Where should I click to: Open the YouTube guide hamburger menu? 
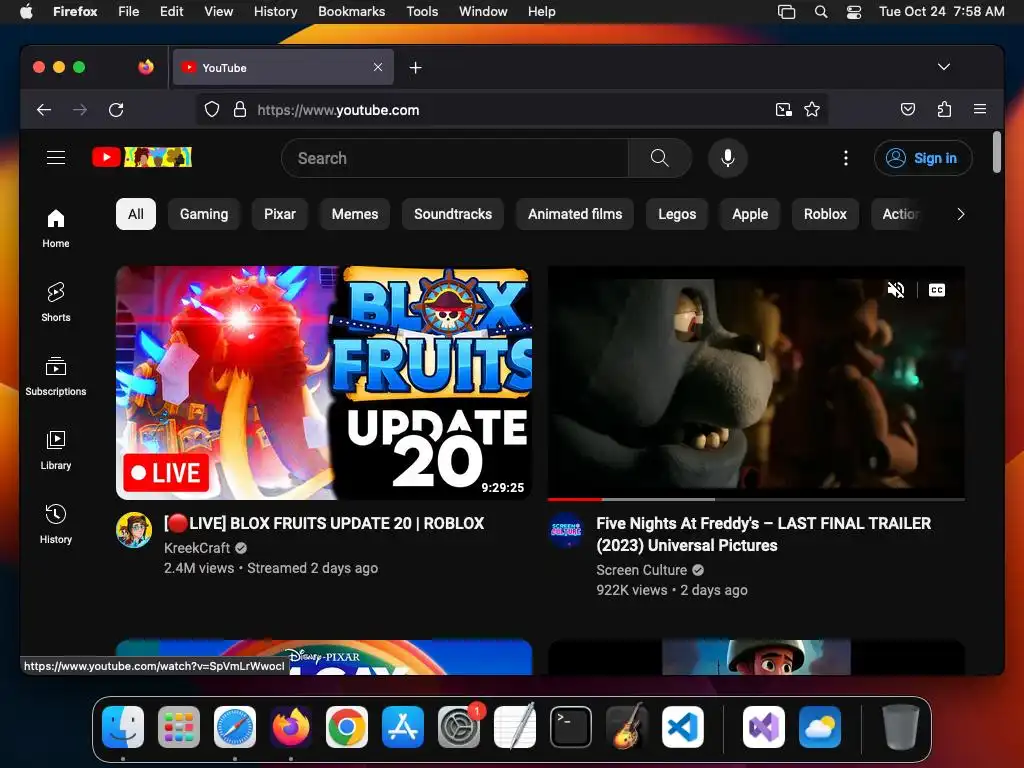(x=56, y=157)
